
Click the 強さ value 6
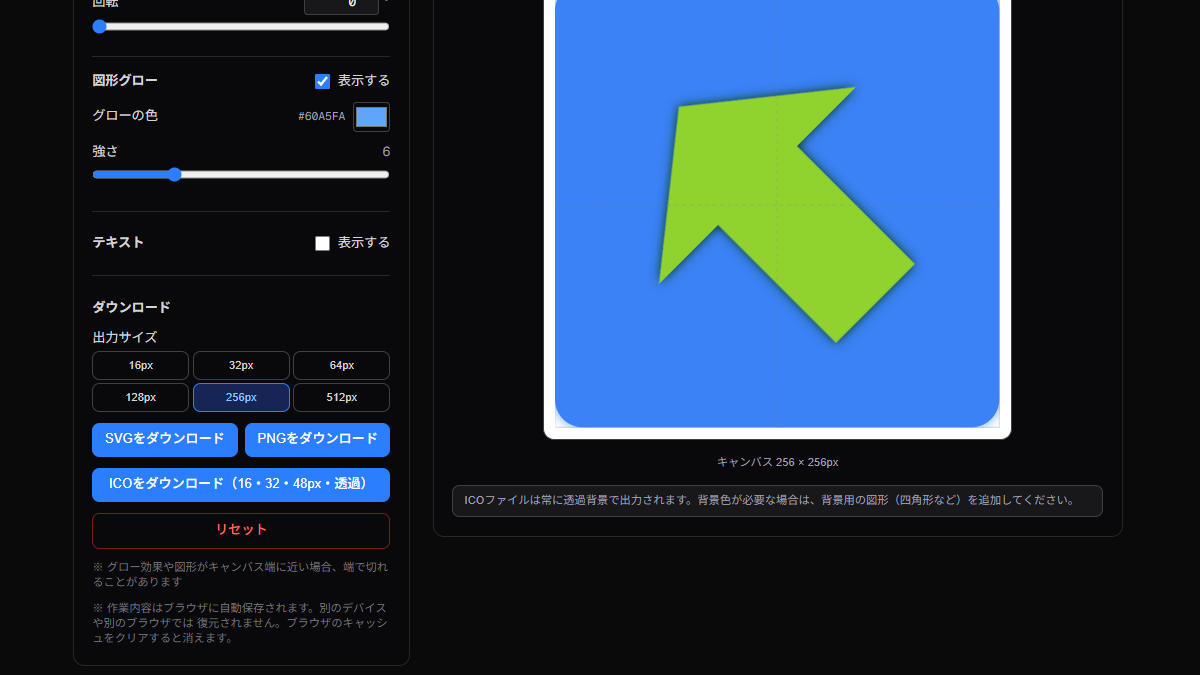pos(386,152)
